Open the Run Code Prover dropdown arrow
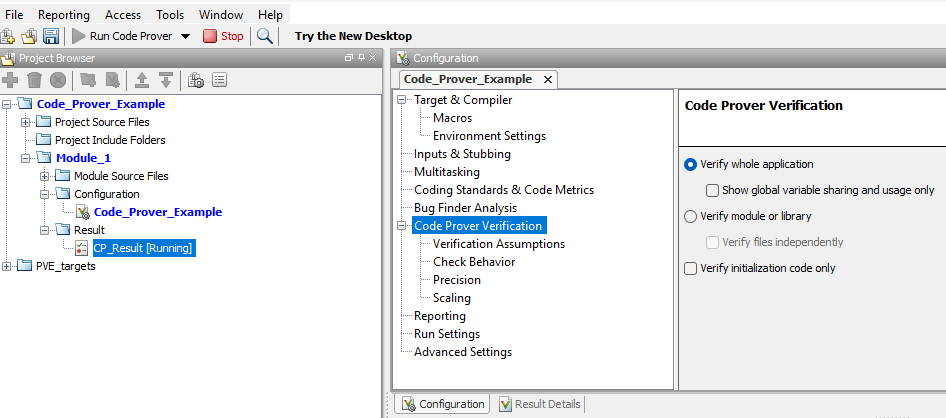Viewport: 946px width, 418px height. [185, 36]
